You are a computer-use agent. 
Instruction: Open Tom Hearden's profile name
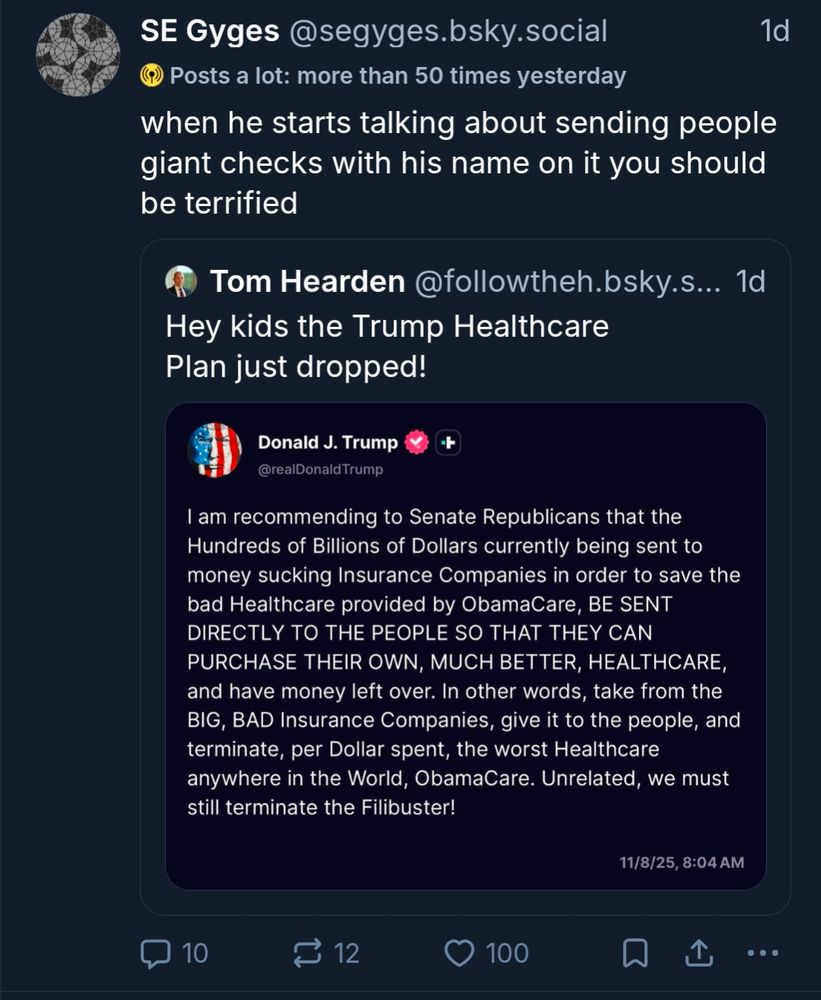pyautogui.click(x=307, y=282)
